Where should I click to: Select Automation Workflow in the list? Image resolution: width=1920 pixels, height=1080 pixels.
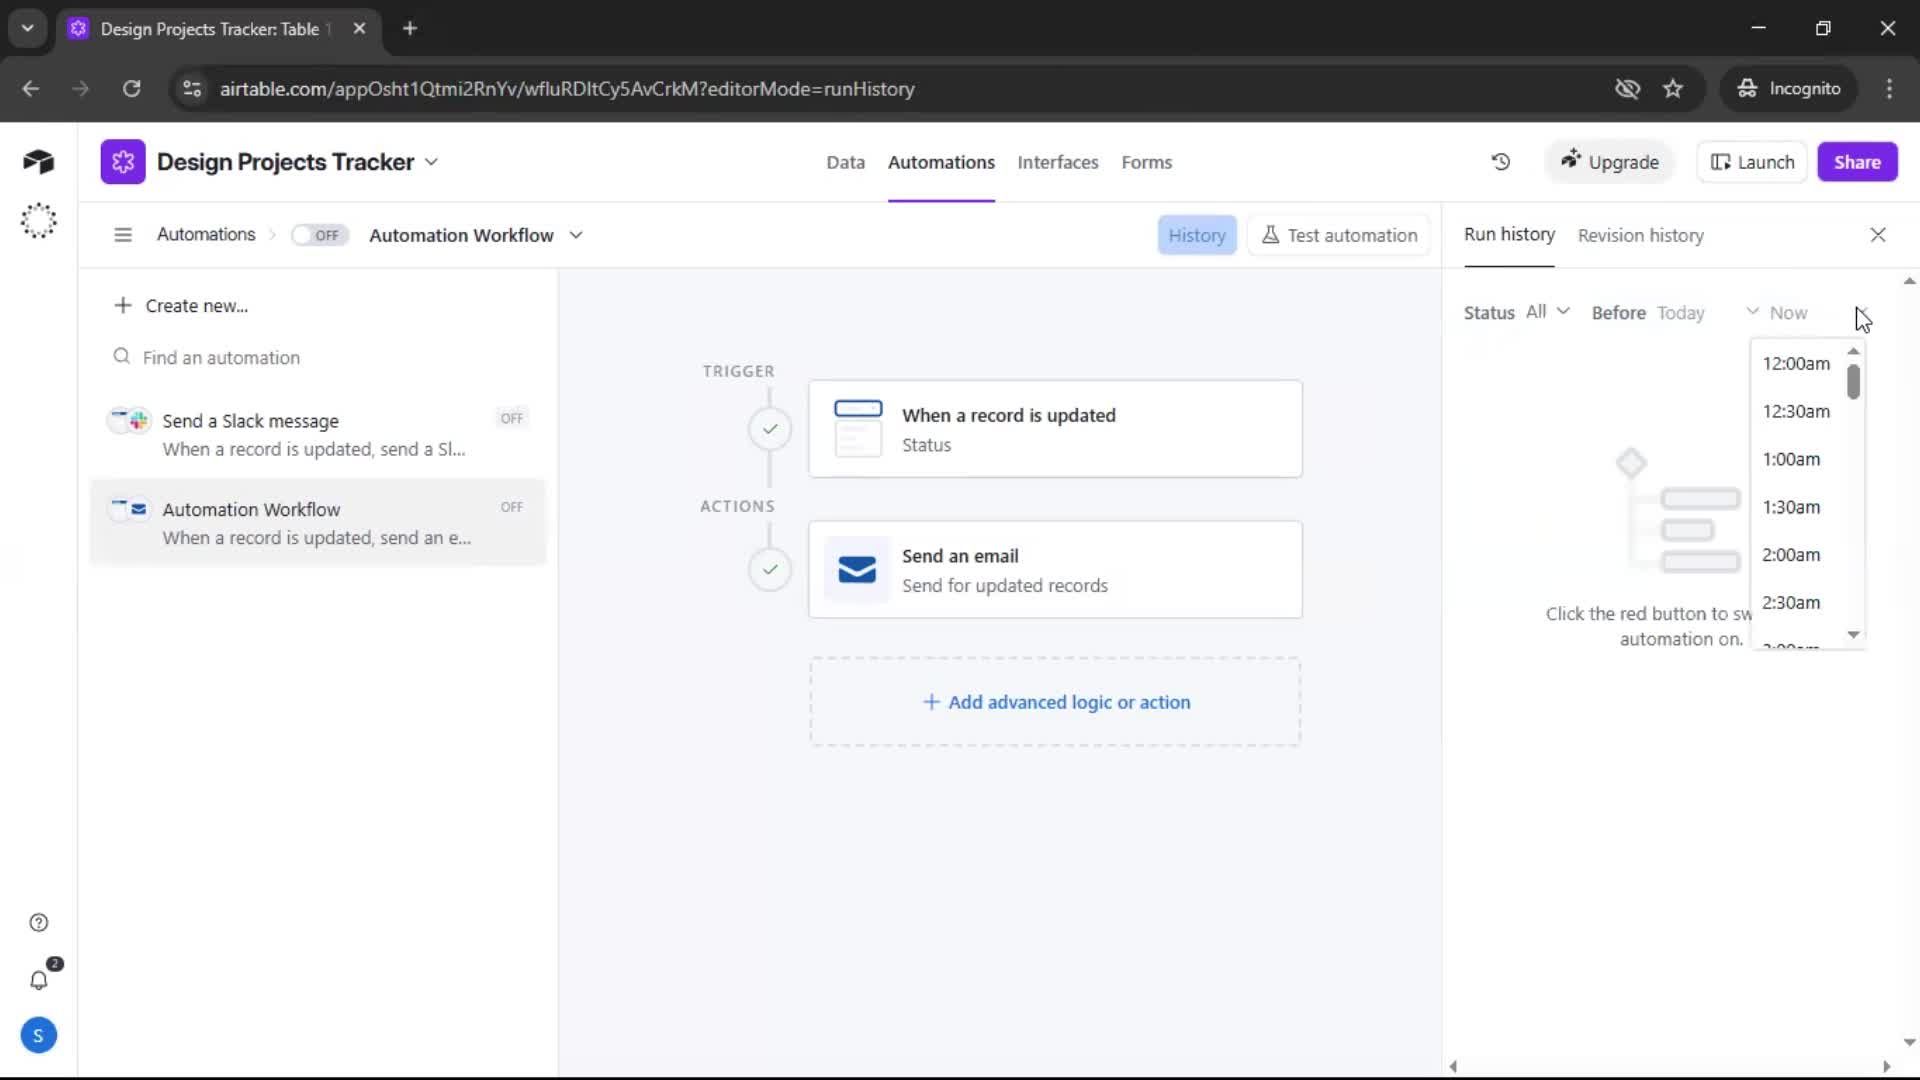(x=318, y=523)
